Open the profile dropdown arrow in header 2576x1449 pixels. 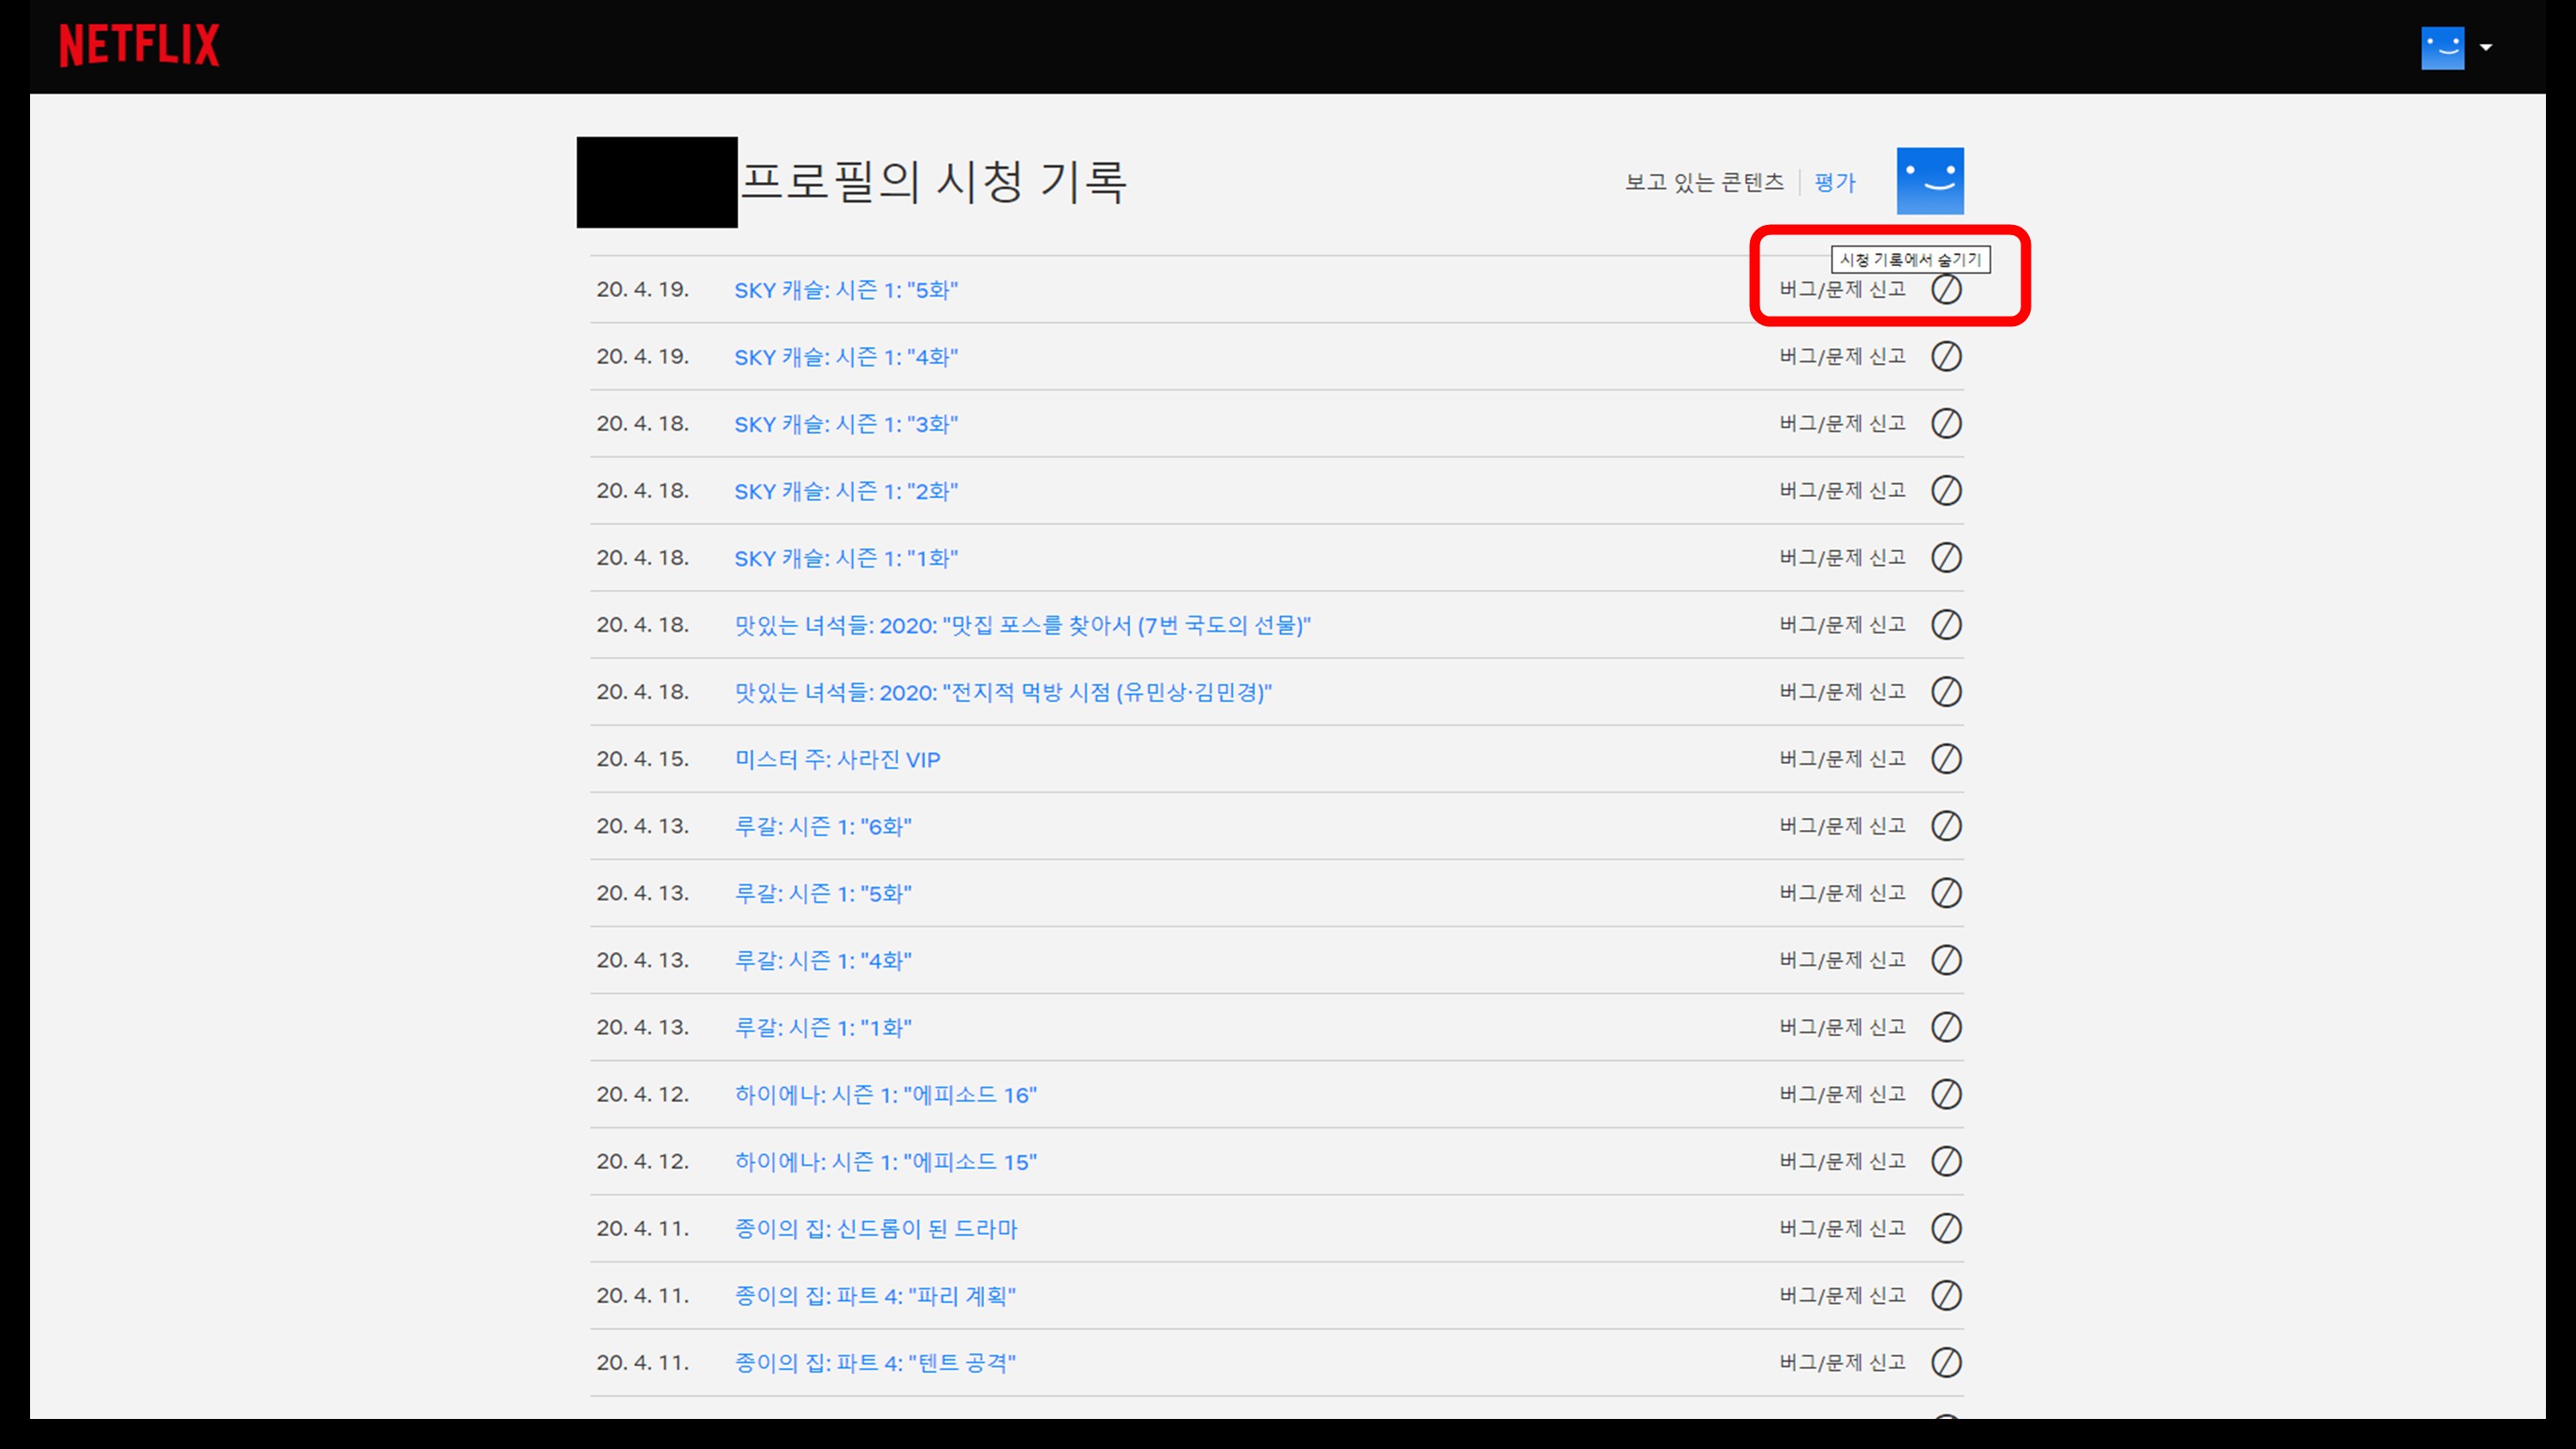pyautogui.click(x=2486, y=47)
